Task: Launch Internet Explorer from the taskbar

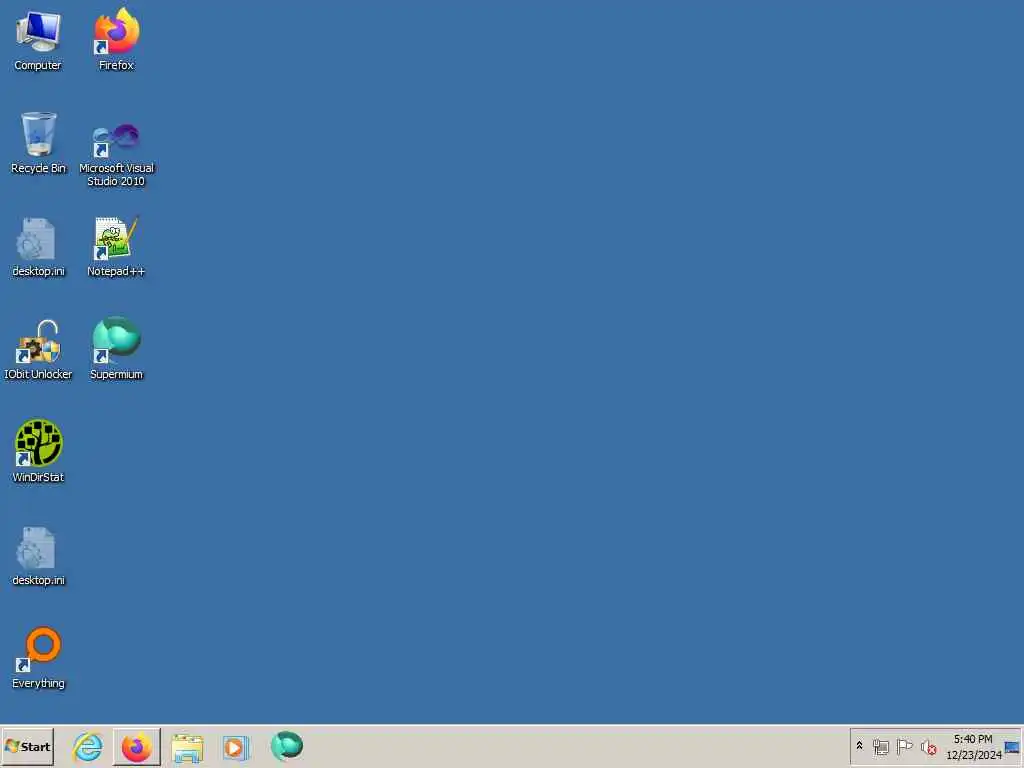Action: coord(88,746)
